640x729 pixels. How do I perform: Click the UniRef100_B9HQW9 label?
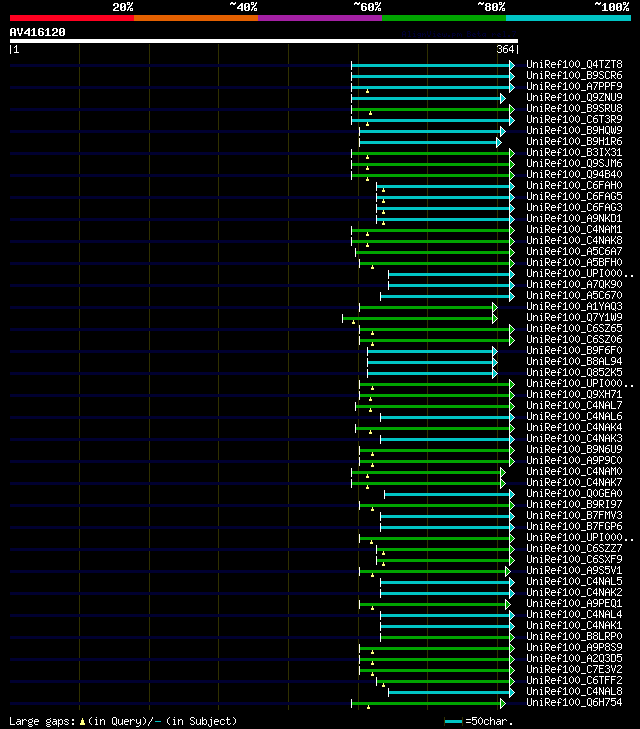(574, 130)
